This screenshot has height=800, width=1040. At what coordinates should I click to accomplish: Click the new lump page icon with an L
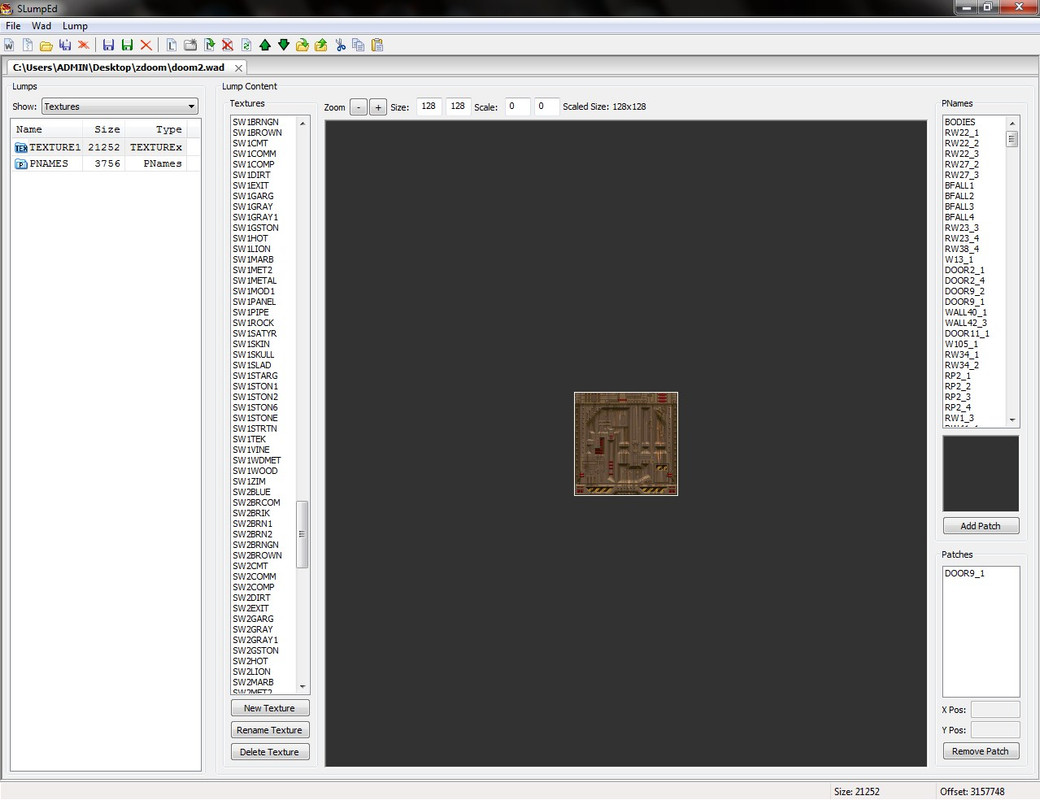pyautogui.click(x=171, y=45)
